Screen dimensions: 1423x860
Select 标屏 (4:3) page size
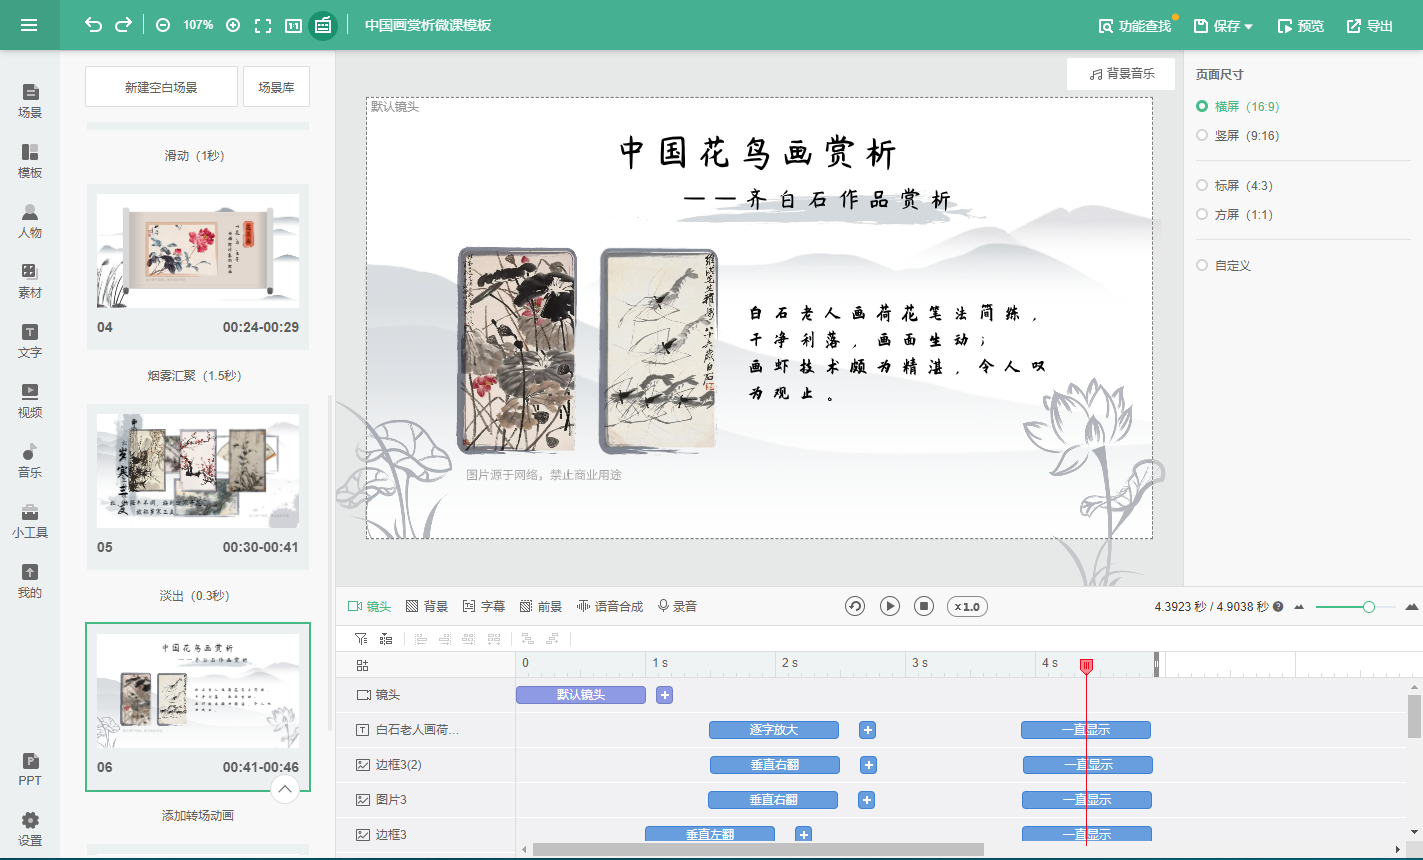[1234, 185]
